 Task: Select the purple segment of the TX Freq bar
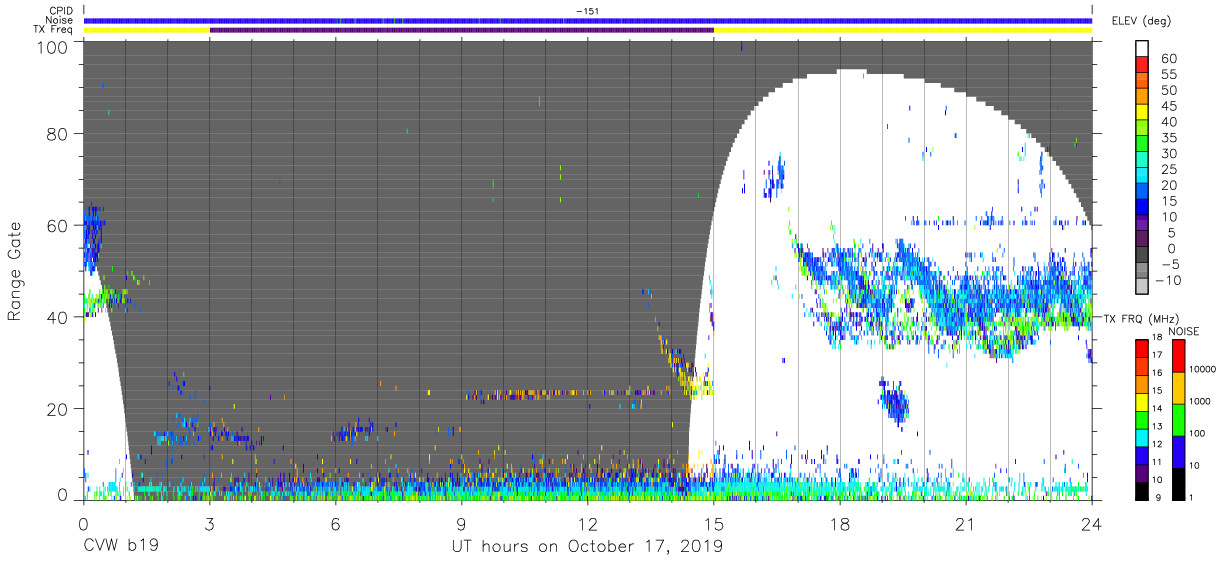[462, 30]
